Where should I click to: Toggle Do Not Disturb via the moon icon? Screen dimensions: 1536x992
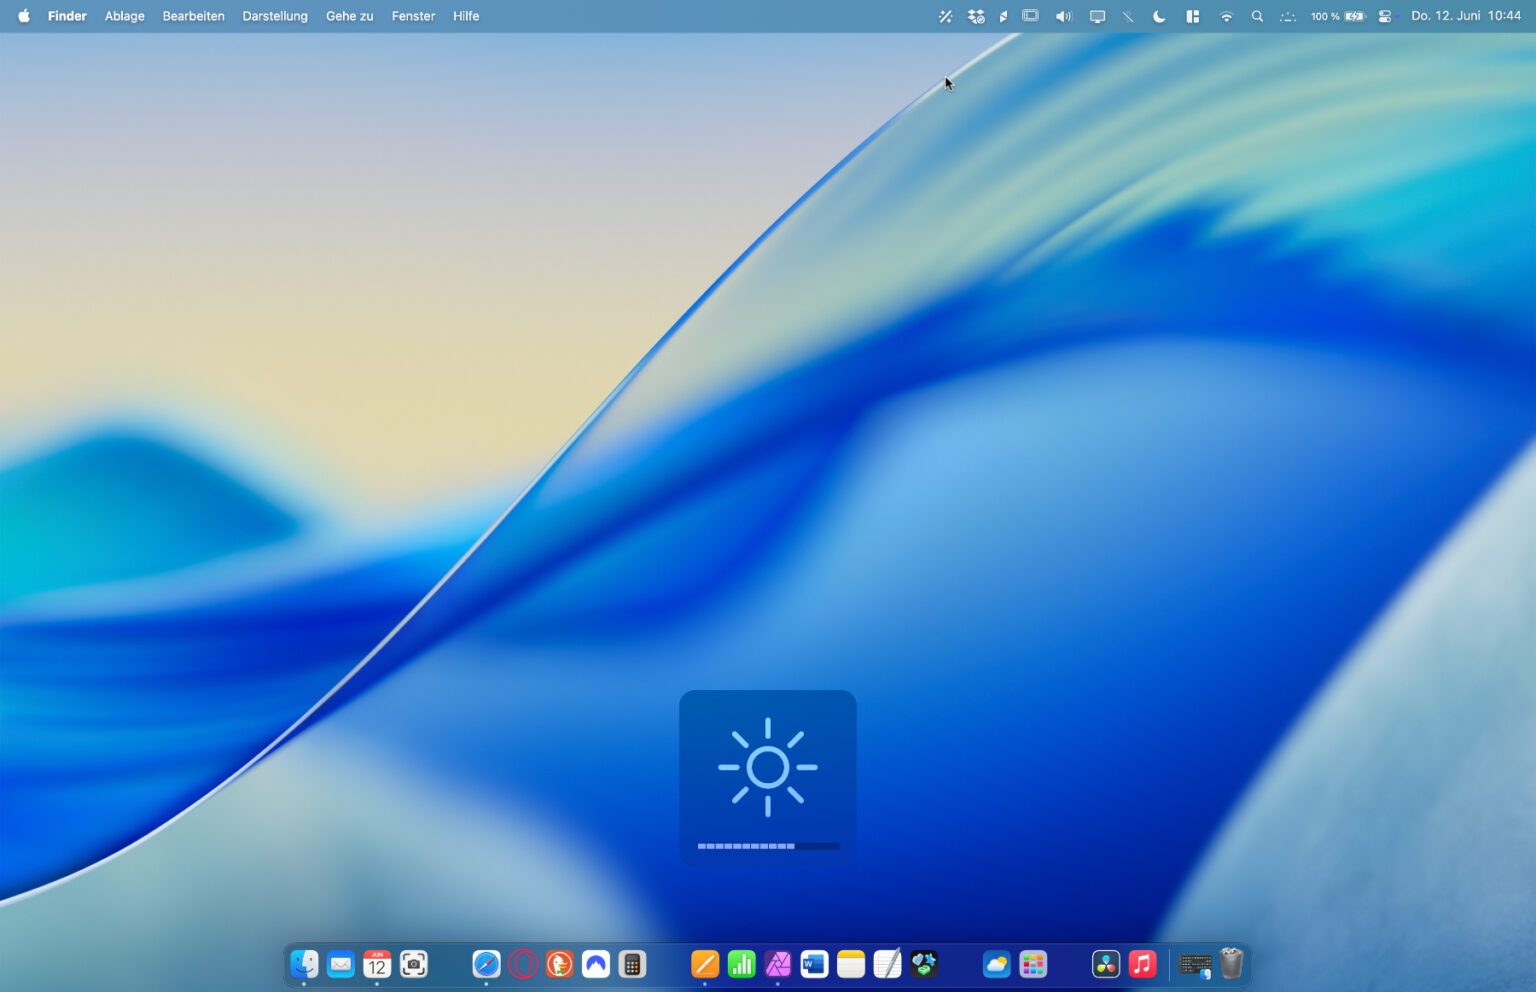[x=1158, y=16]
